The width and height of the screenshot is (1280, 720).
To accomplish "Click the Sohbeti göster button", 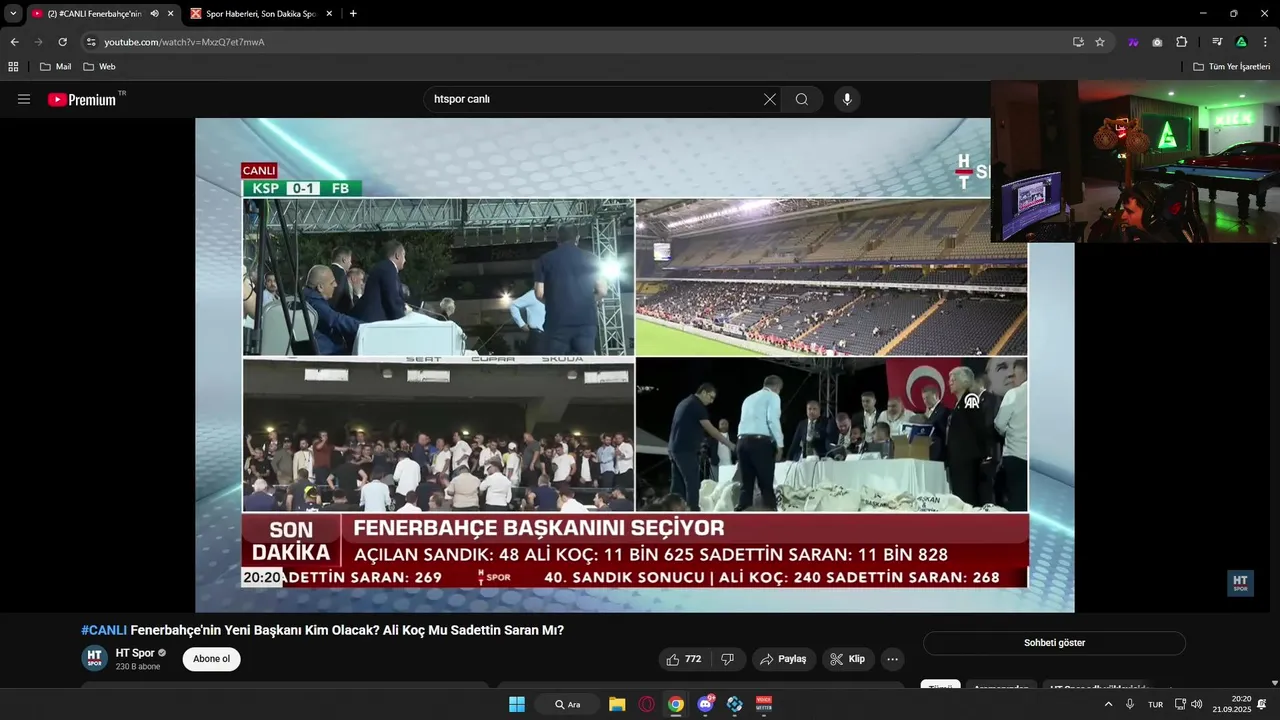I will [x=1054, y=643].
